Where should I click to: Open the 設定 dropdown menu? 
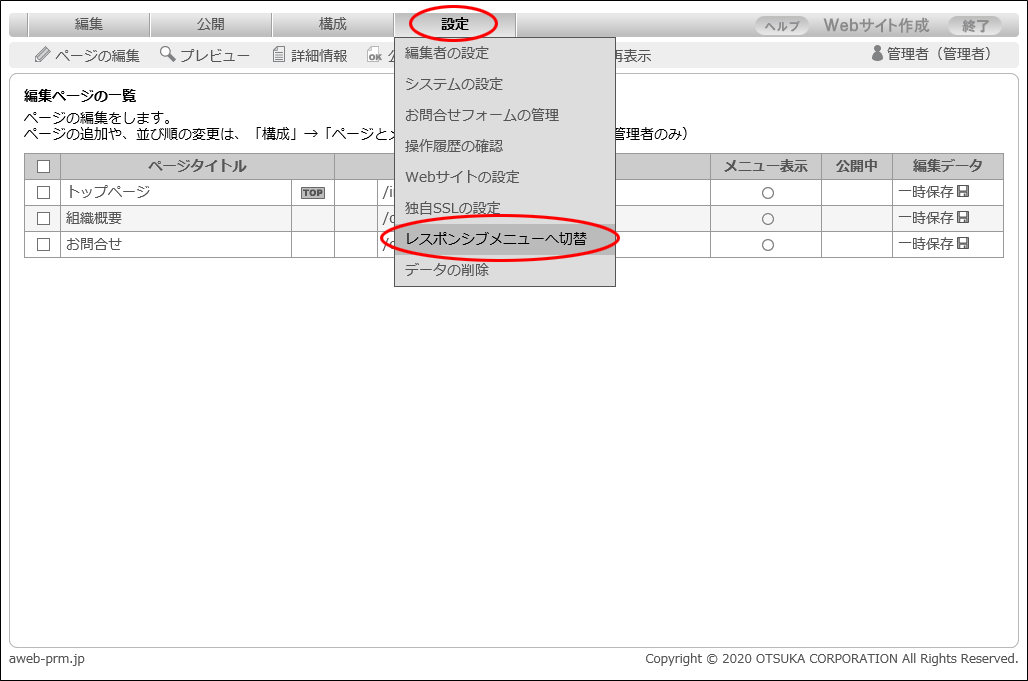pos(454,24)
